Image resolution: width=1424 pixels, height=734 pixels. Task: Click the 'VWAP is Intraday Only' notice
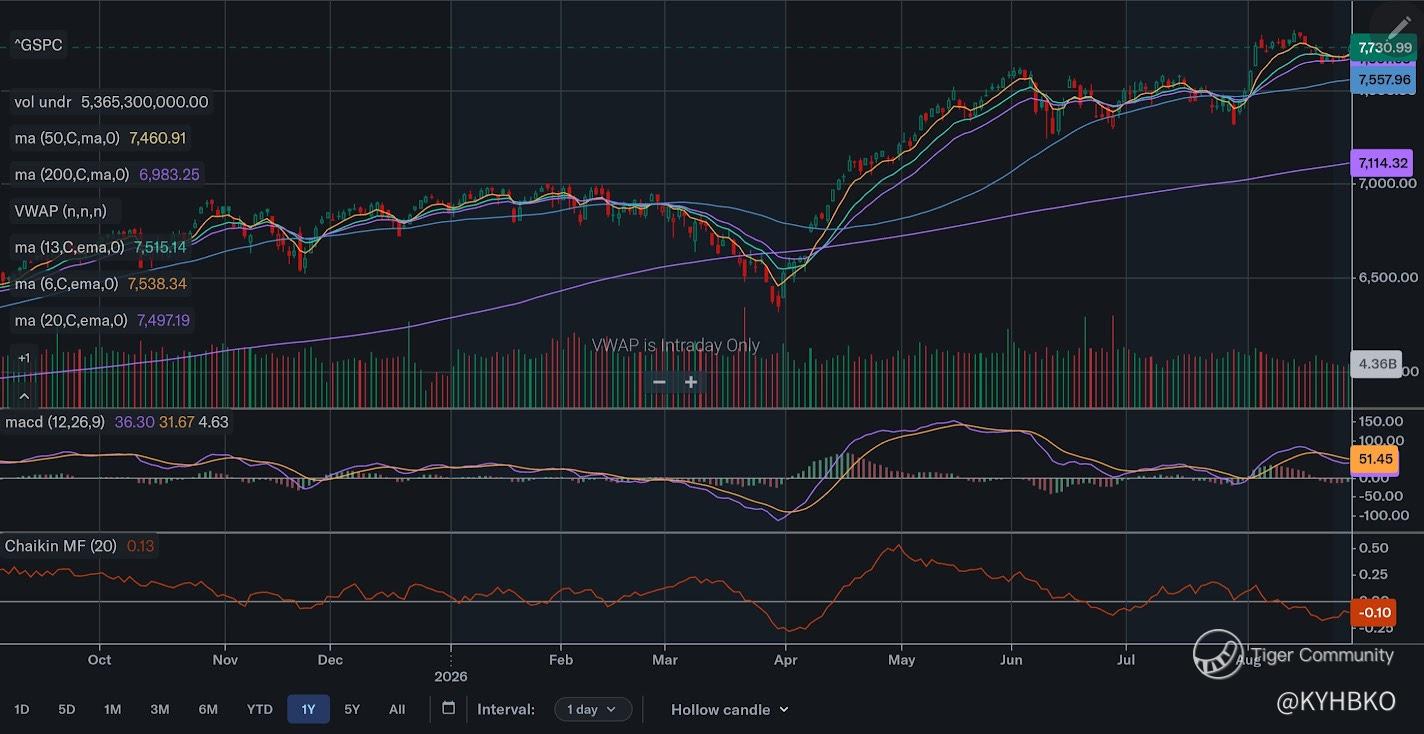(676, 346)
